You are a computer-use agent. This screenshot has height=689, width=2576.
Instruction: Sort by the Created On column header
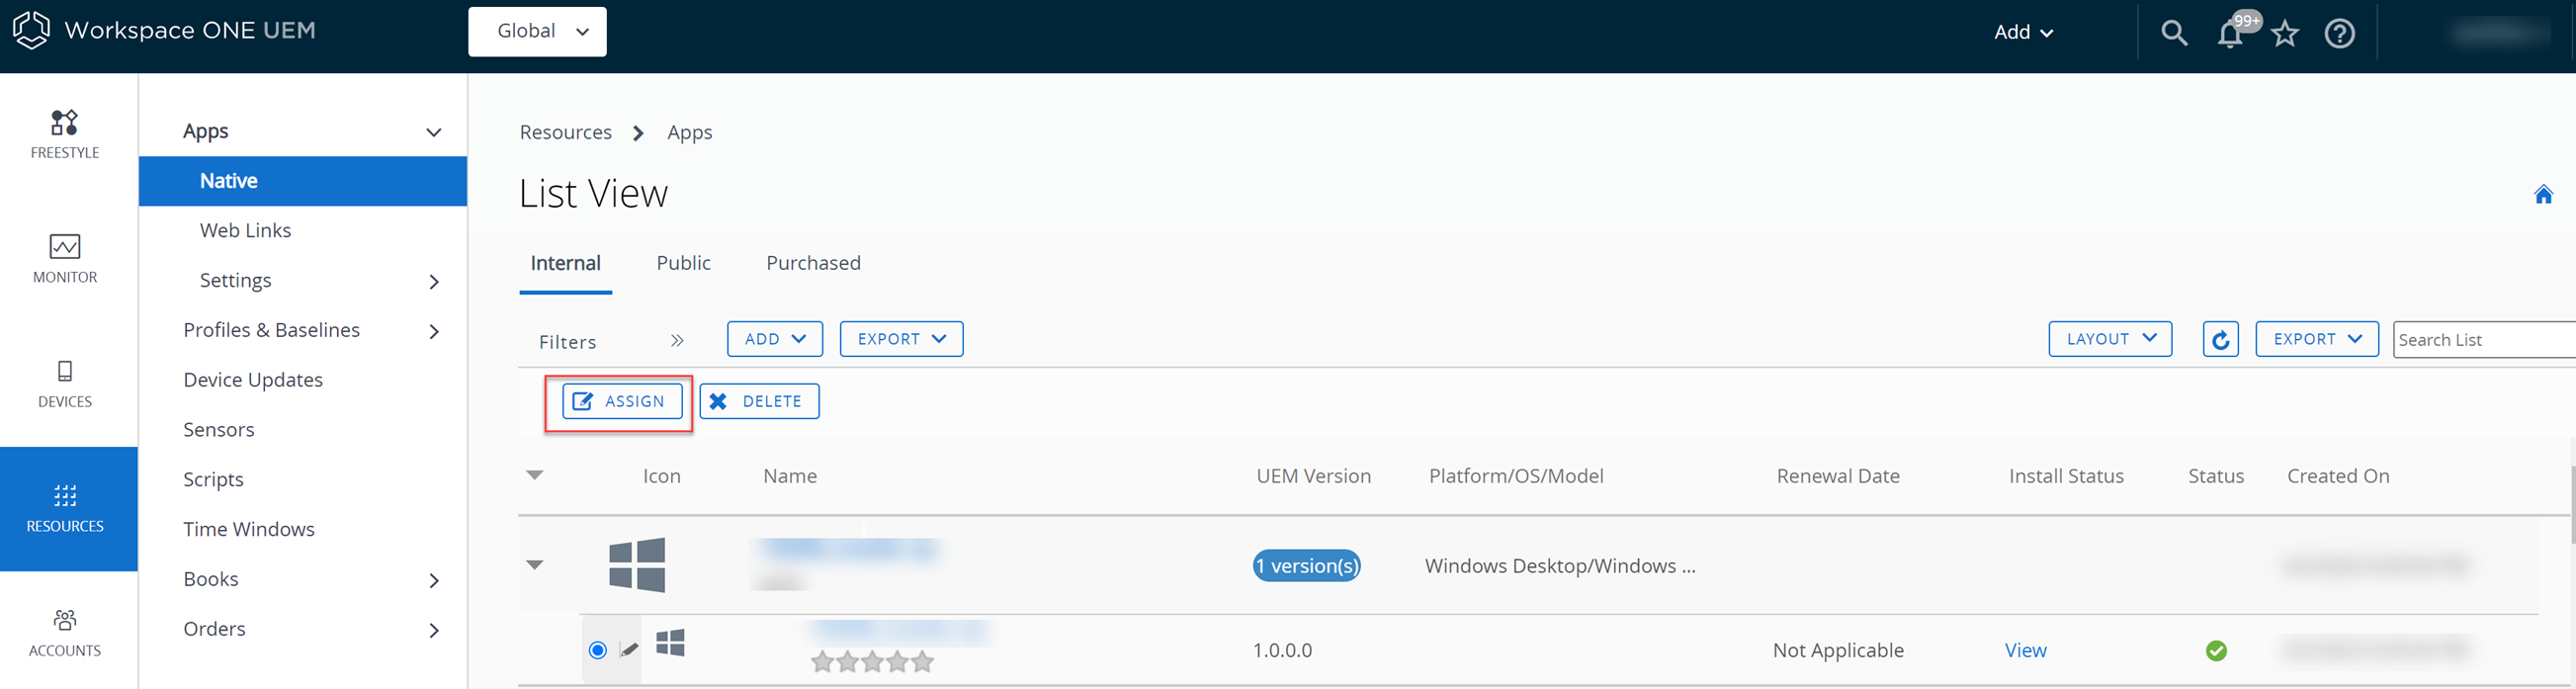[x=2338, y=476]
